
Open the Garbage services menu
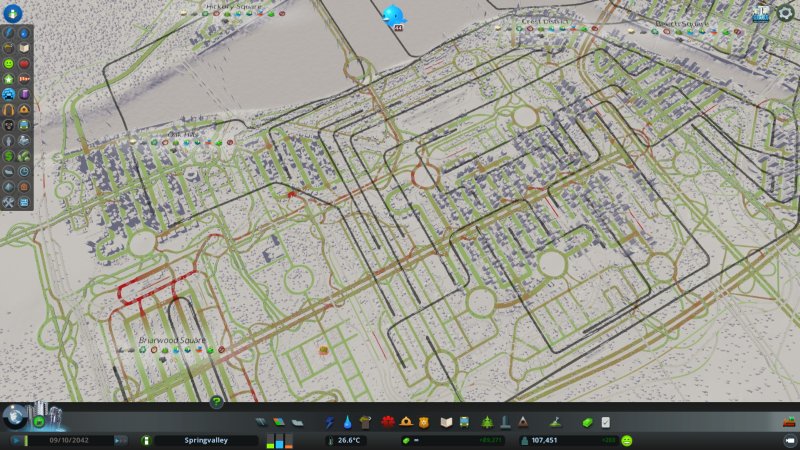(365, 422)
